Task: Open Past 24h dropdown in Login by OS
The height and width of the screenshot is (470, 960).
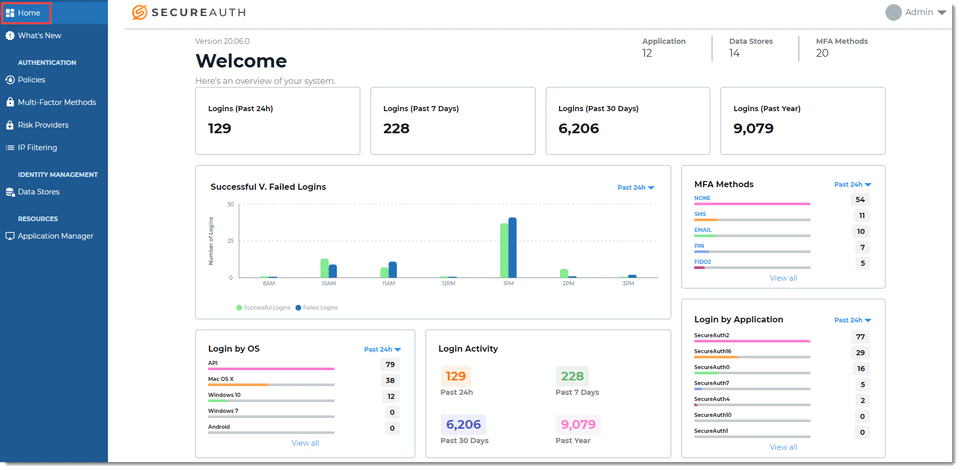Action: click(383, 349)
